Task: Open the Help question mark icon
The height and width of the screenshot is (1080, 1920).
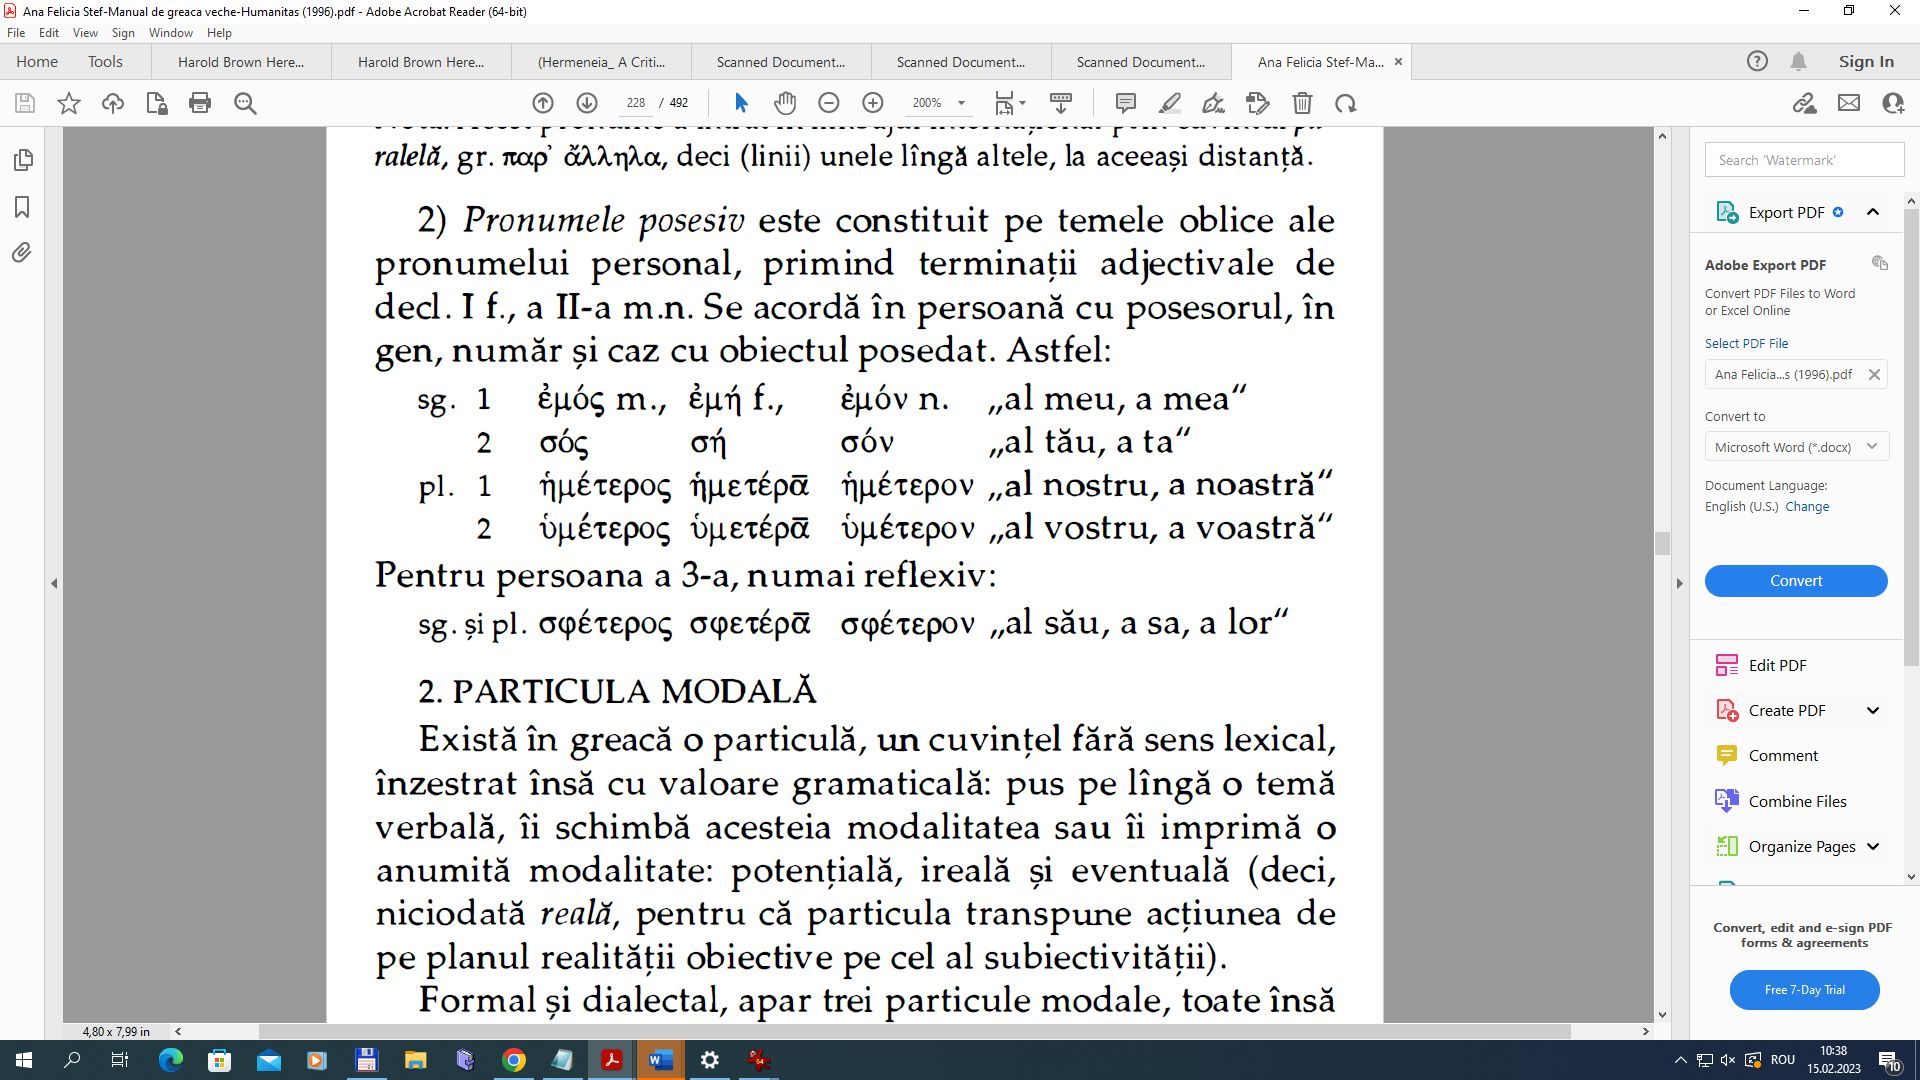Action: (1757, 61)
